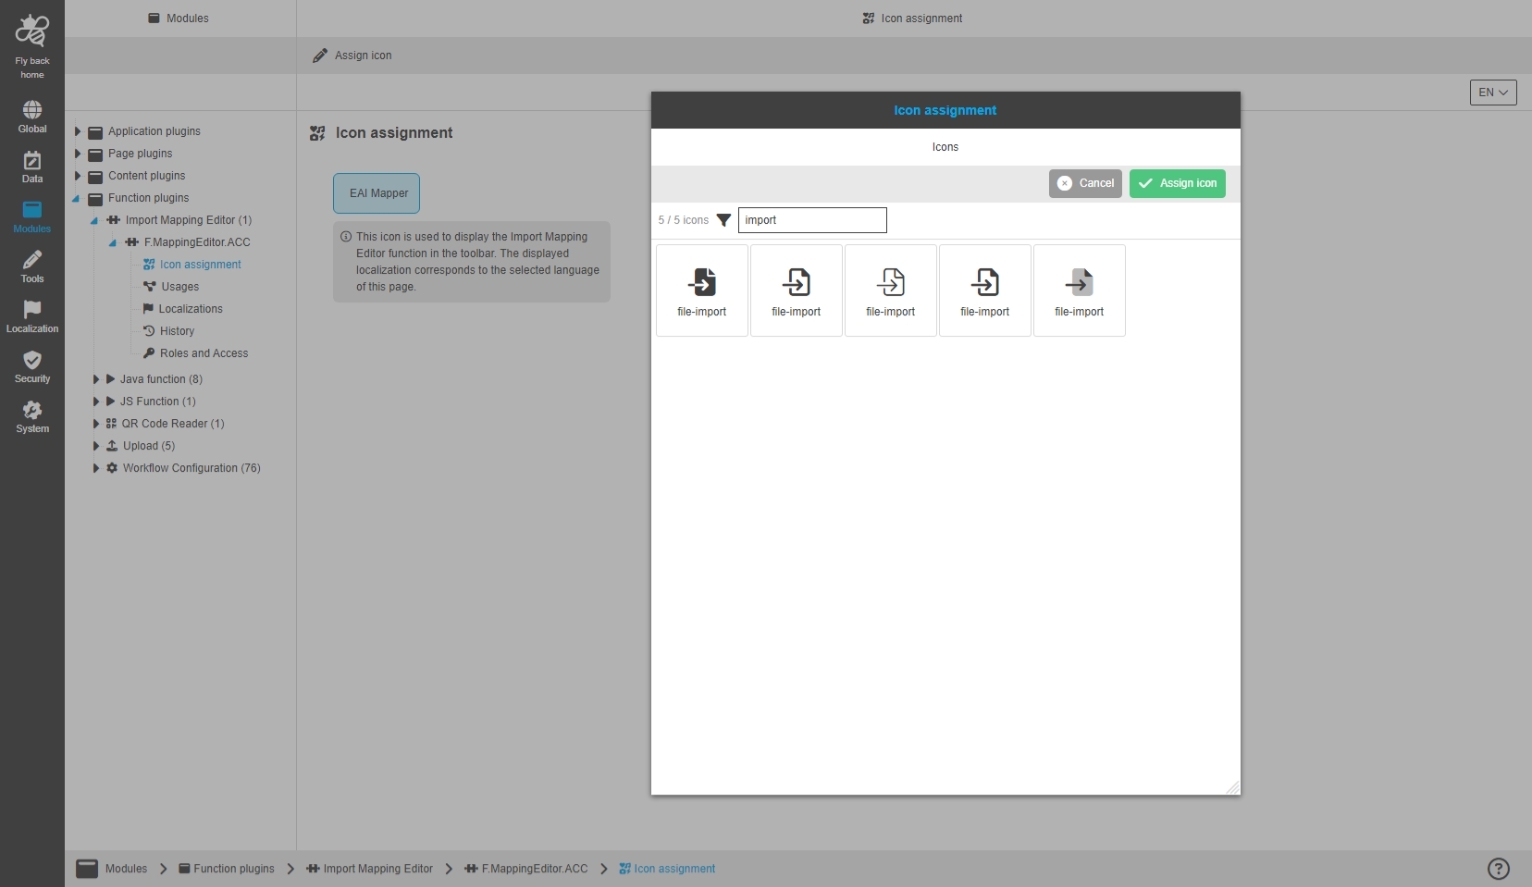Click the F.MappingEditor.ACC tree label
The width and height of the screenshot is (1532, 887).
pos(197,242)
